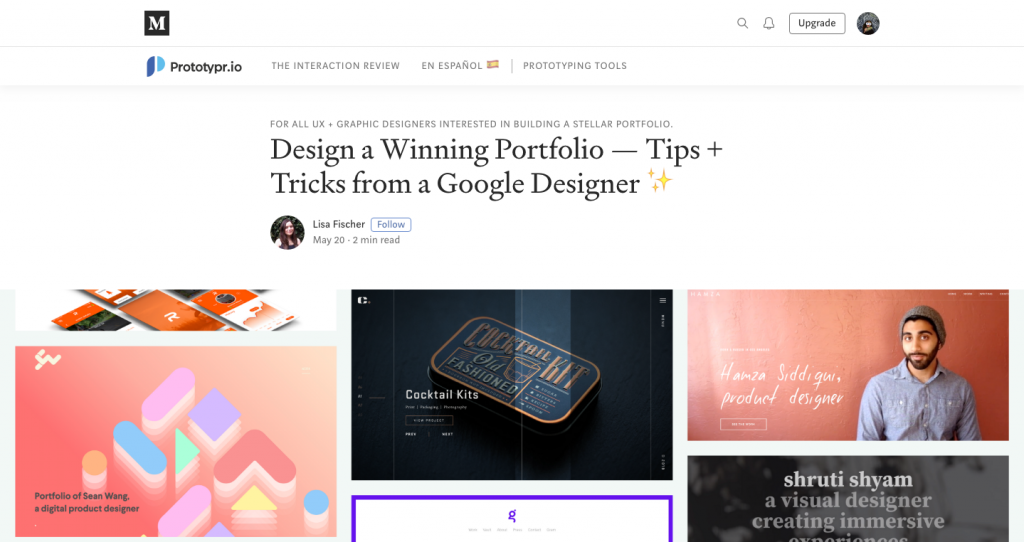Open notifications bell icon

point(769,23)
